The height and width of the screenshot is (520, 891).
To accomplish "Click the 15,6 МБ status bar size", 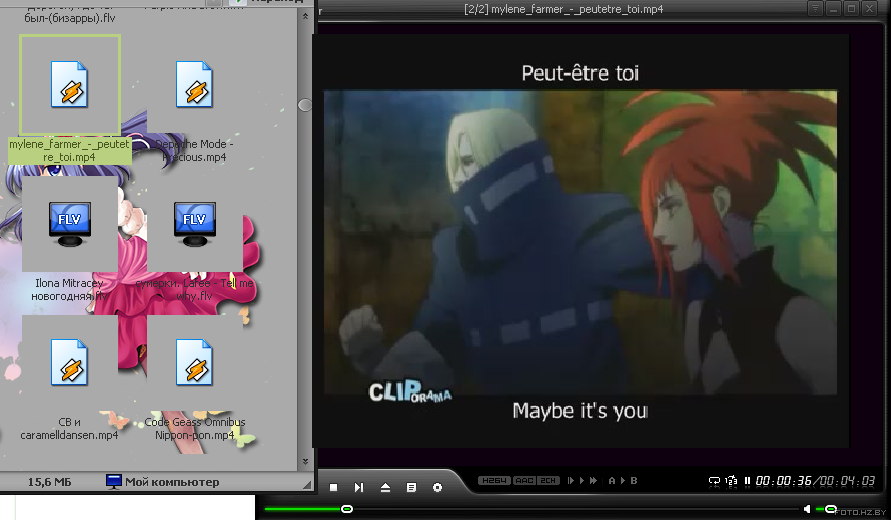I will [49, 482].
